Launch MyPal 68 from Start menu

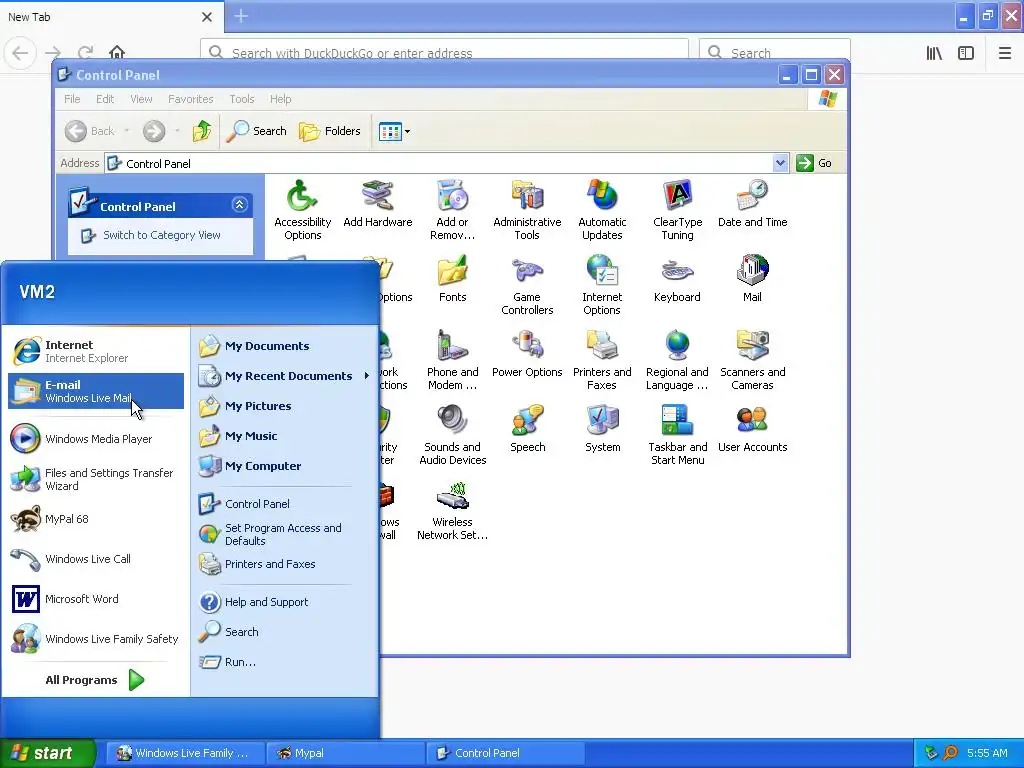(x=96, y=519)
